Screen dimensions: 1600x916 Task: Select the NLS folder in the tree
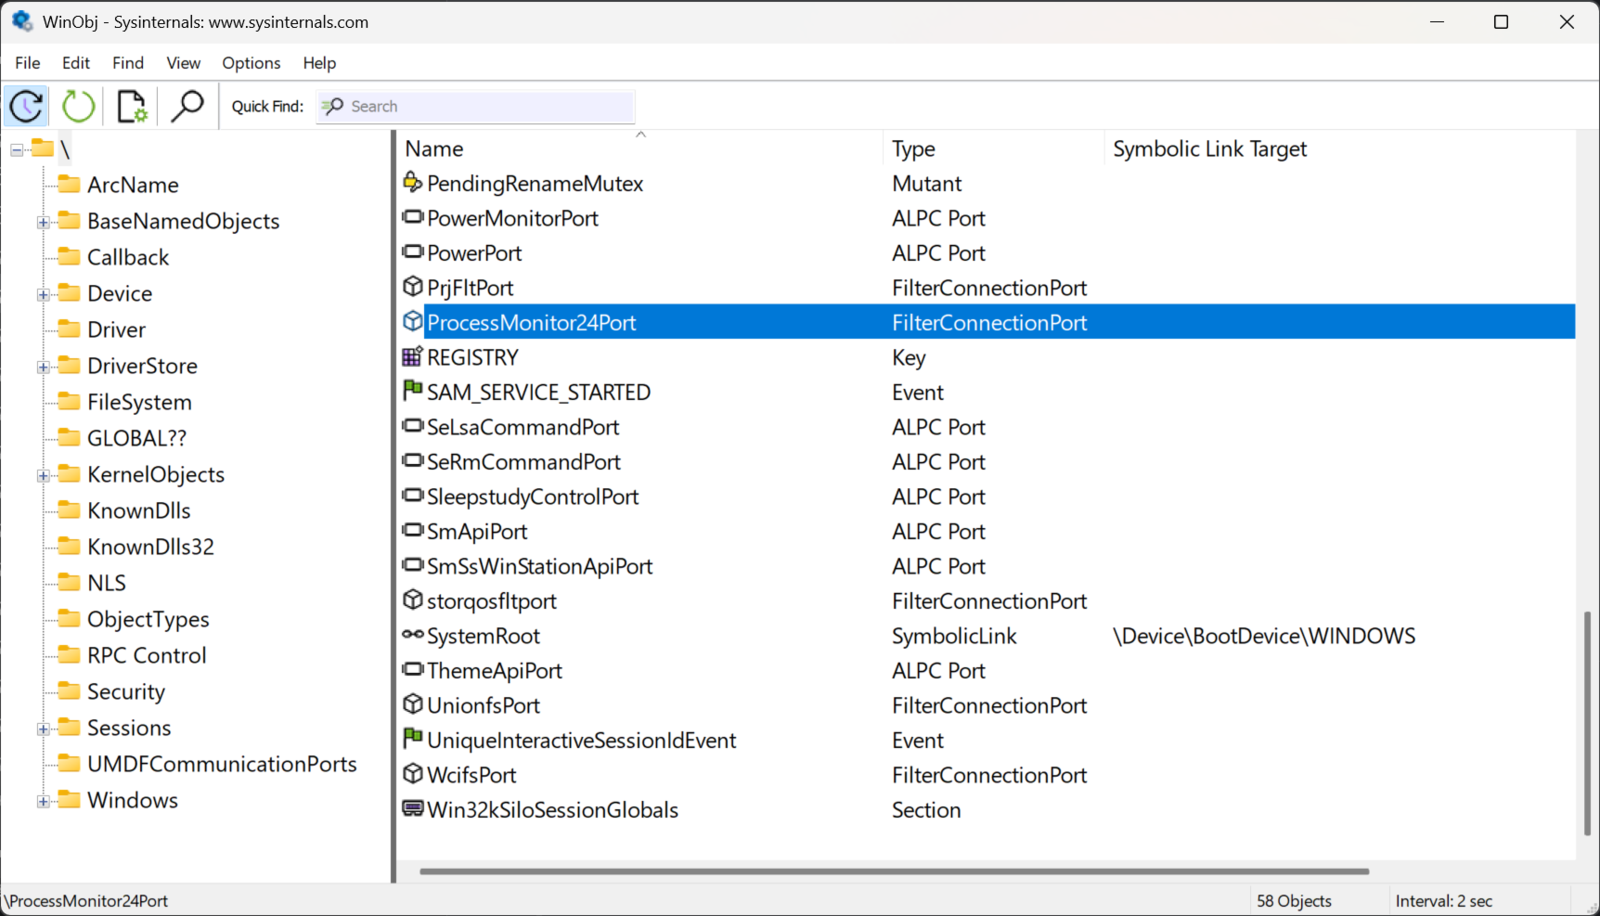(107, 582)
